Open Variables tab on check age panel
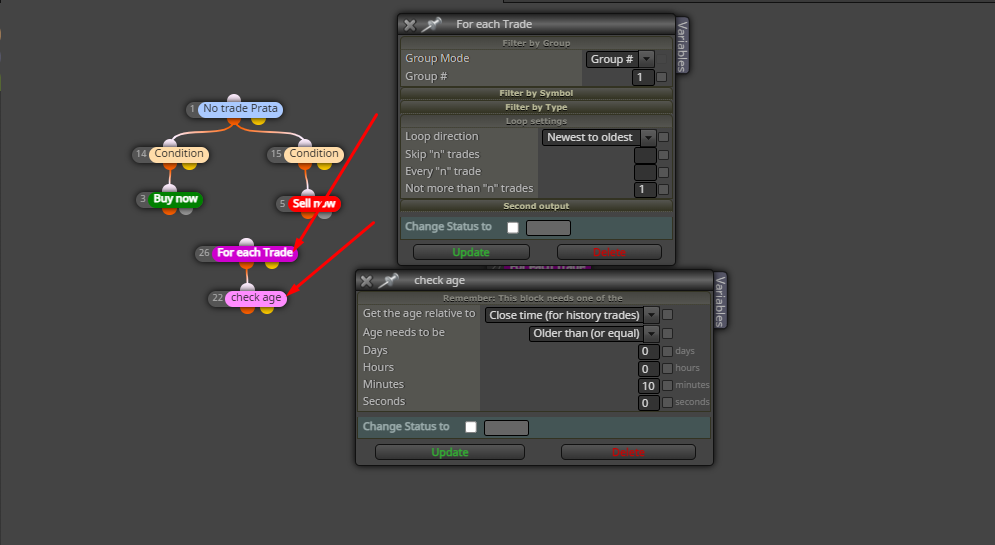995x545 pixels. coord(720,301)
